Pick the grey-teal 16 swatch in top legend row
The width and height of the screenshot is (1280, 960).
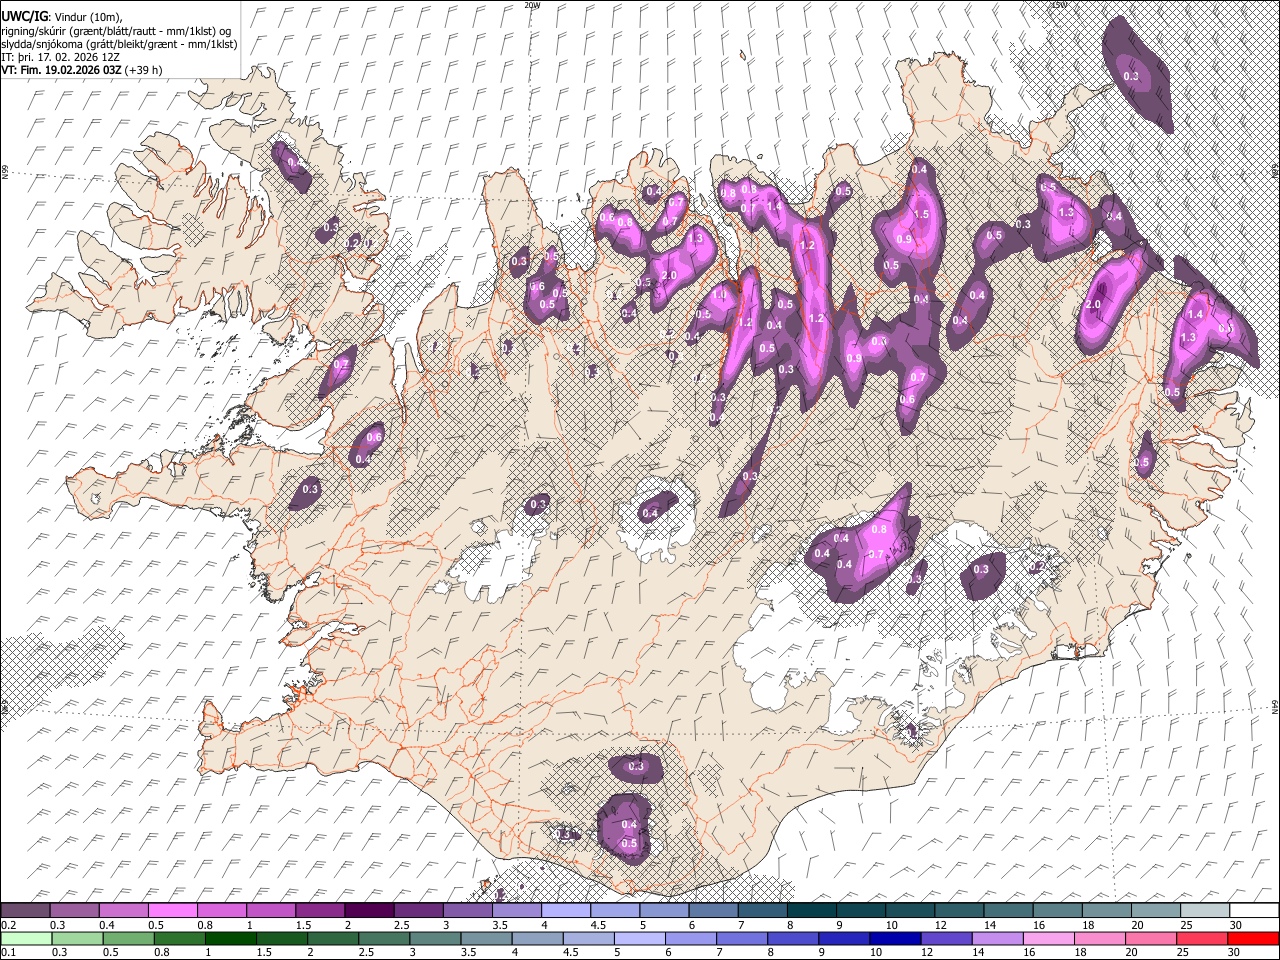tap(1057, 911)
